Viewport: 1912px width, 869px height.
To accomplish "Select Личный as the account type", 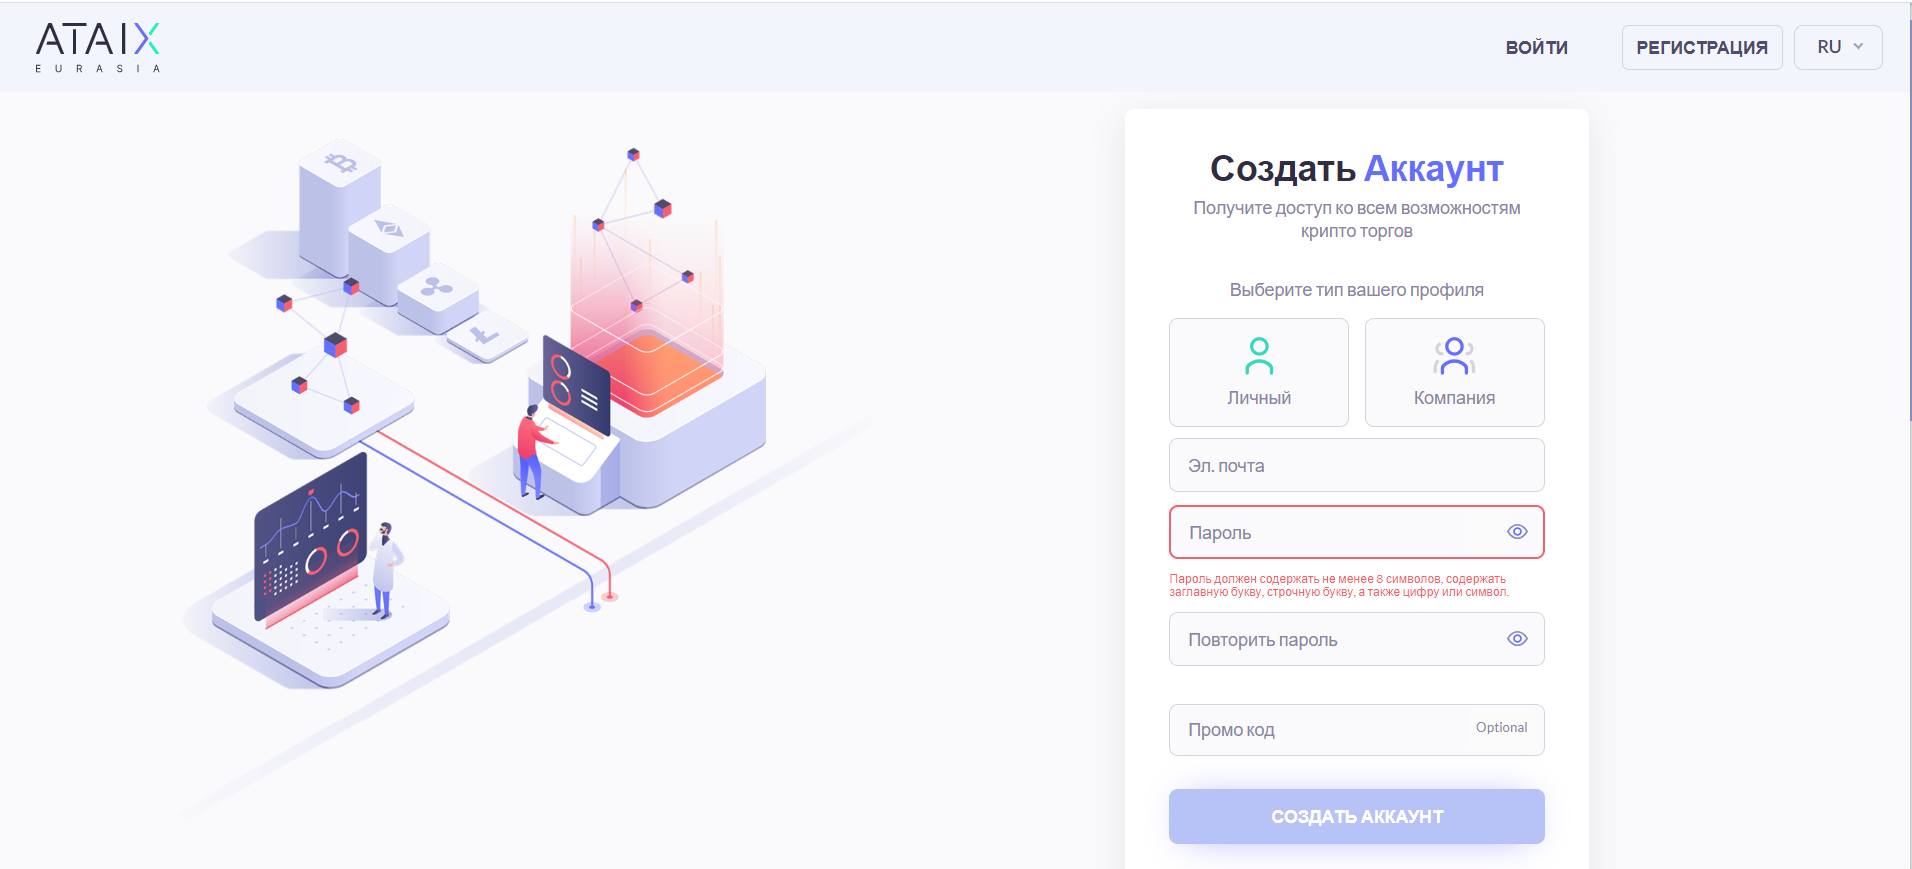I will click(1258, 372).
